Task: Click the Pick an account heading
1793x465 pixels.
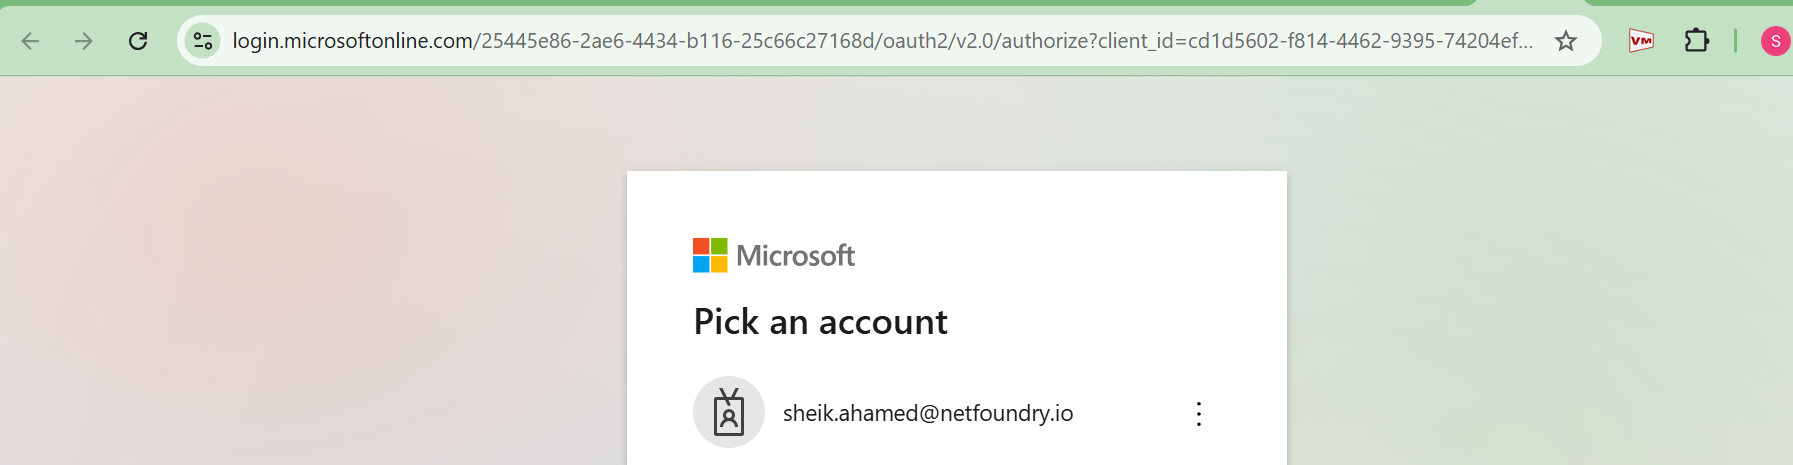Action: click(821, 322)
